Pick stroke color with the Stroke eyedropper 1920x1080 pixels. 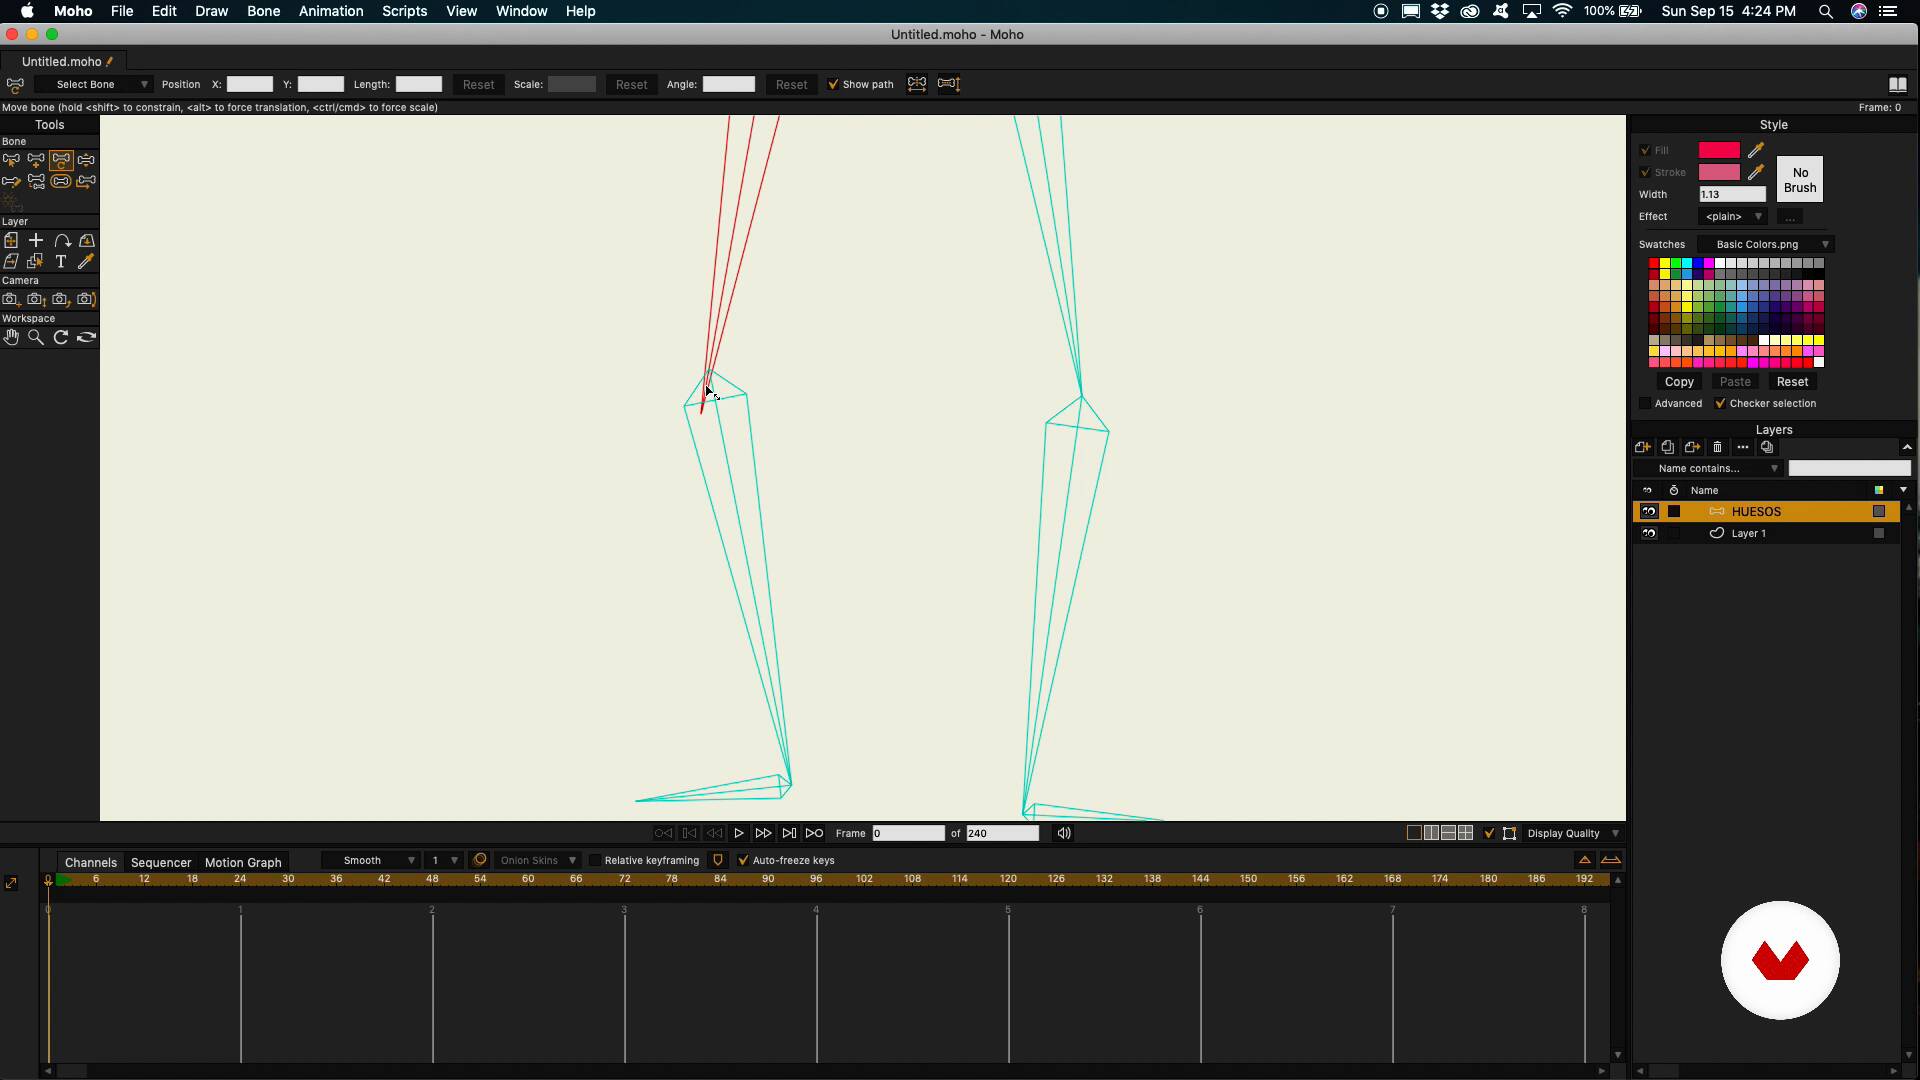[1756, 172]
